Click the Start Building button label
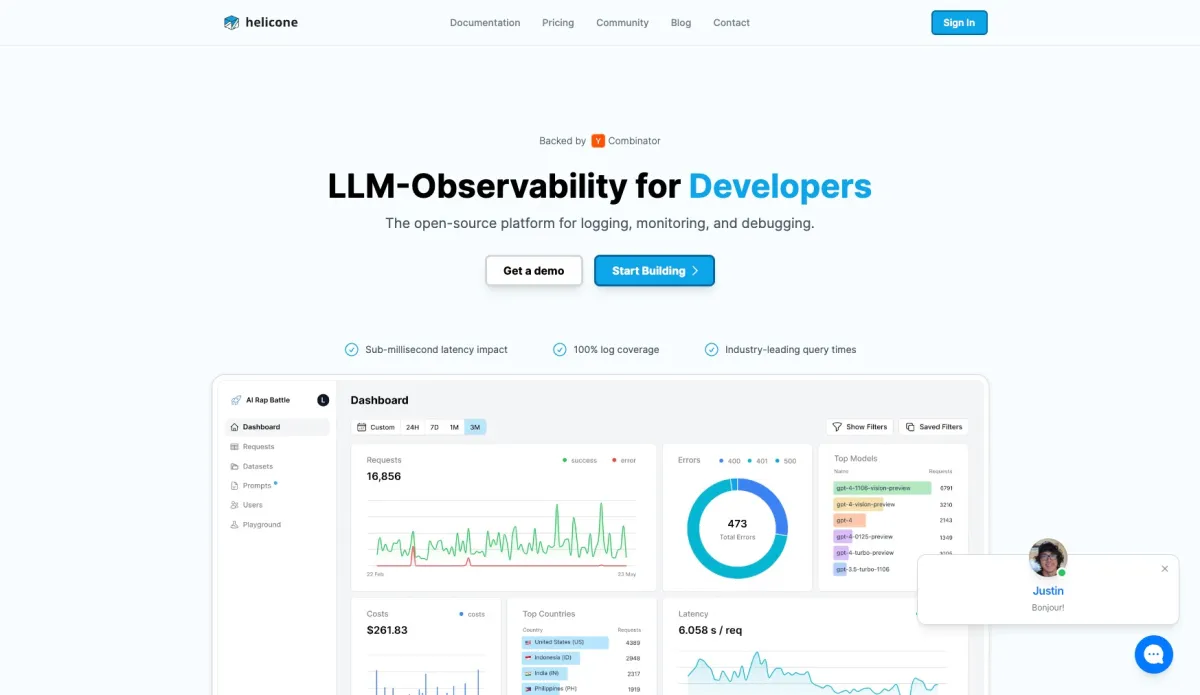 click(649, 271)
